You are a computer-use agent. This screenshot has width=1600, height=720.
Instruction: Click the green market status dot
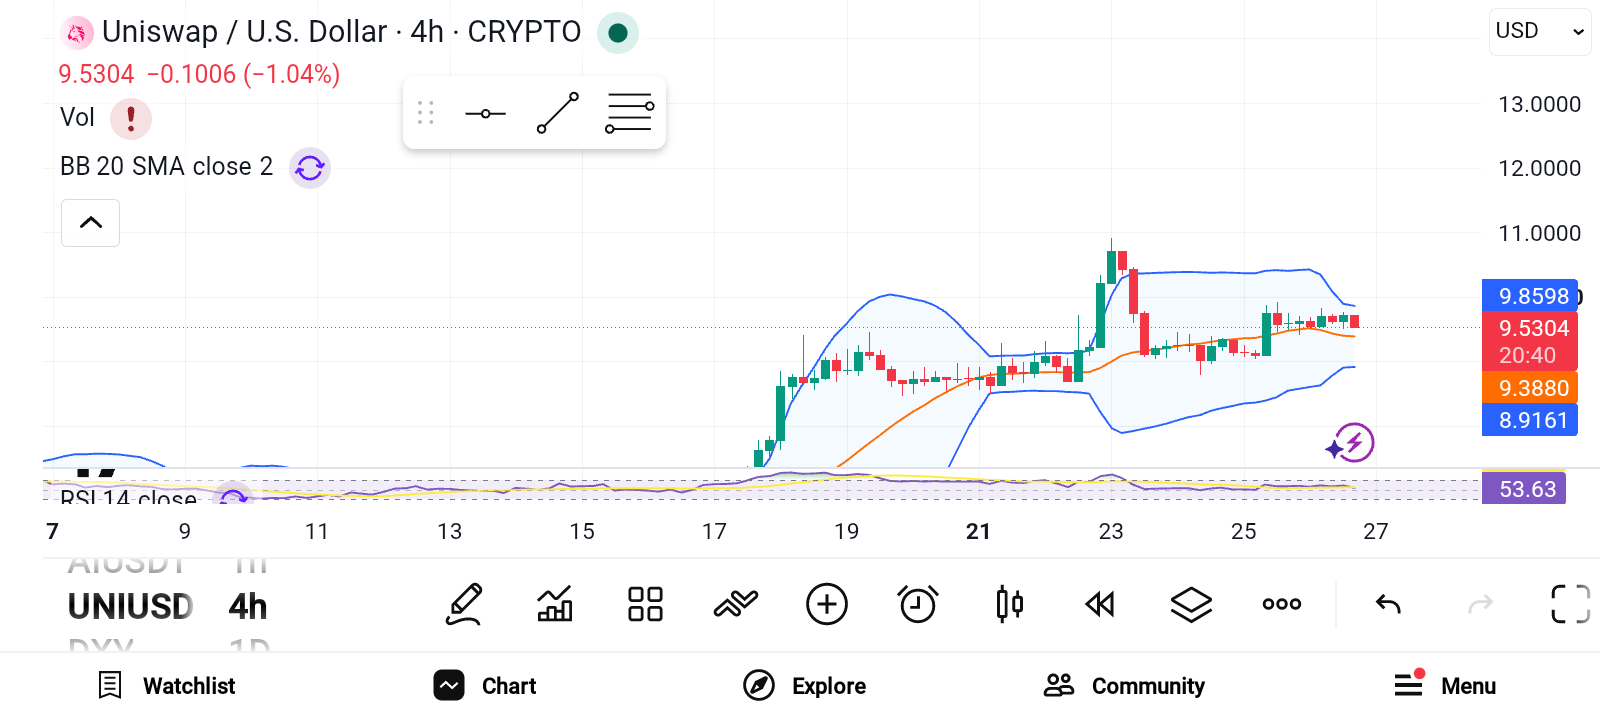pos(618,33)
